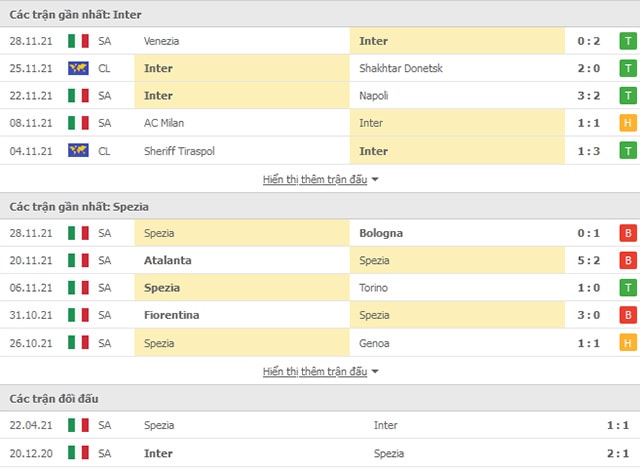
Task: Click the 0 : 1 score for Spezia–Bologna
Action: tap(589, 233)
